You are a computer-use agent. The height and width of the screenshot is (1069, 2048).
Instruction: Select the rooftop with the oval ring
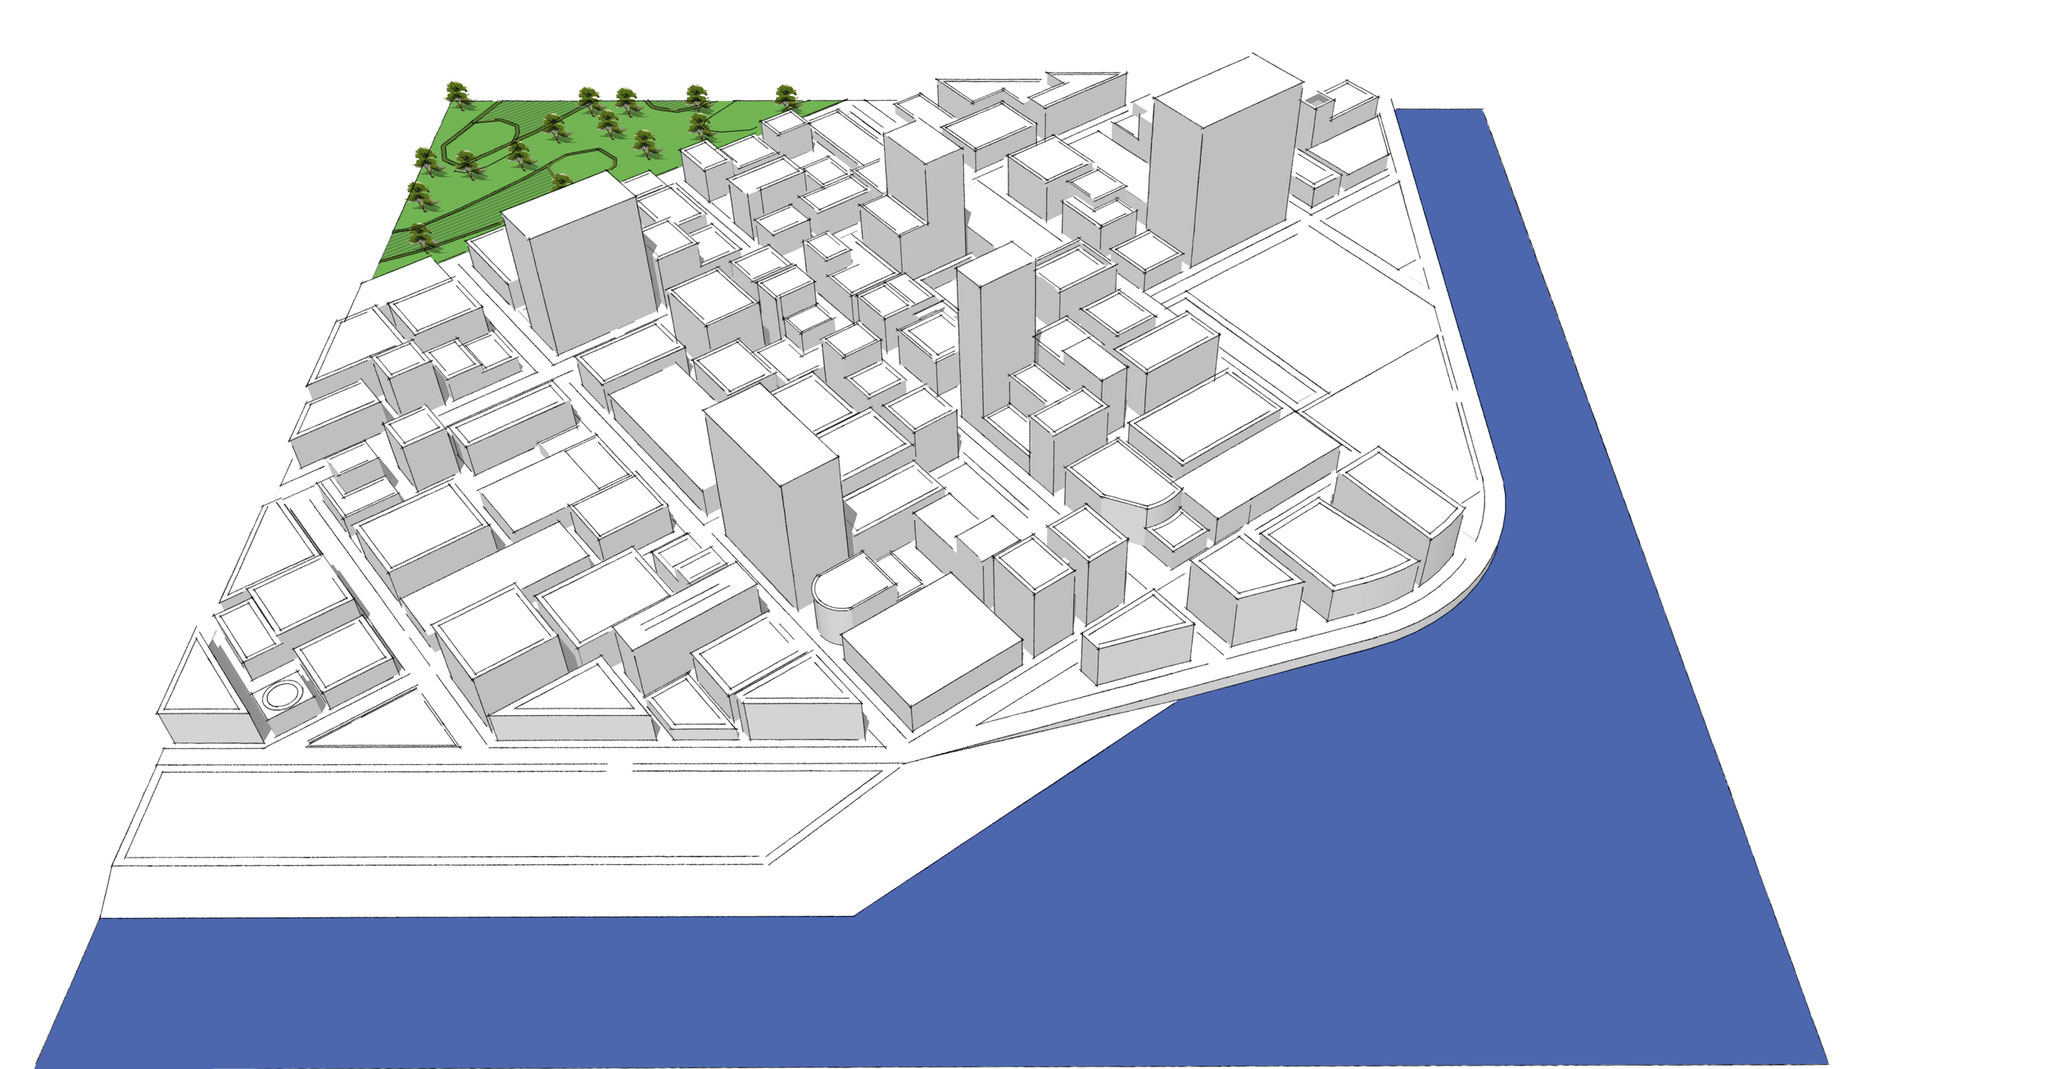pos(283,693)
